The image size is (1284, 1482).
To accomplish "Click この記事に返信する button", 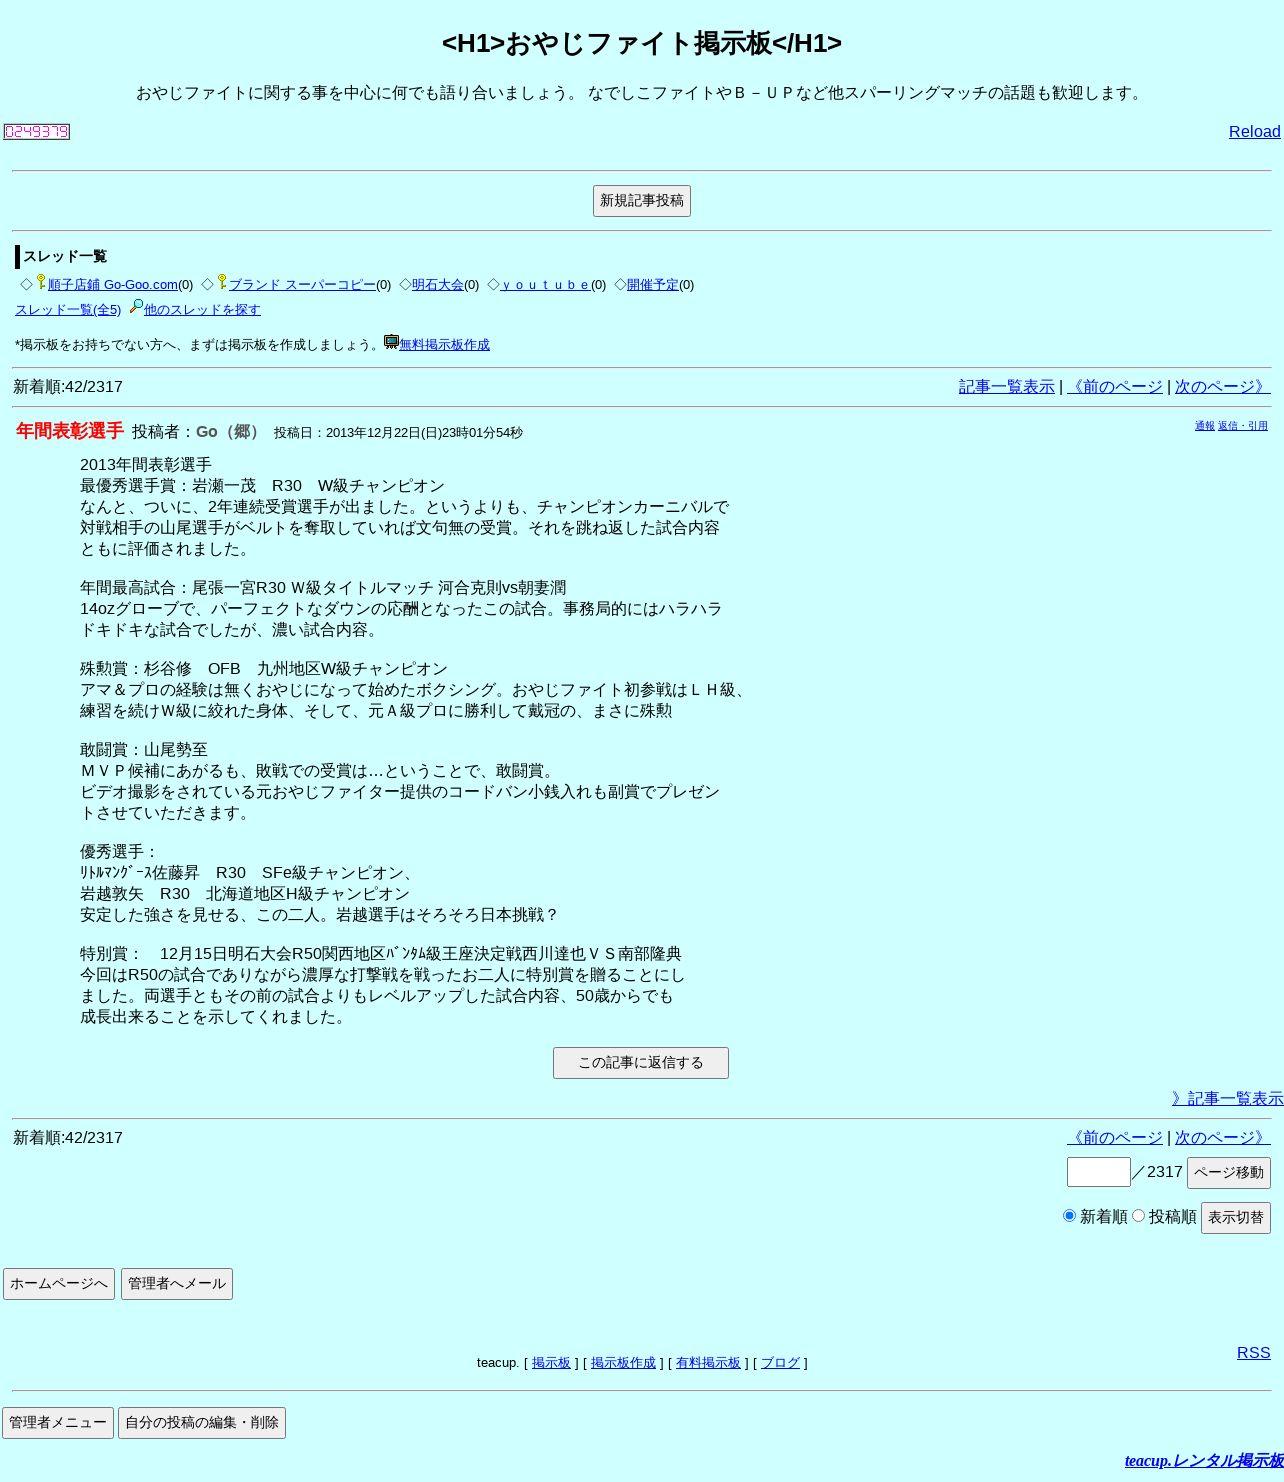I will pos(641,1063).
